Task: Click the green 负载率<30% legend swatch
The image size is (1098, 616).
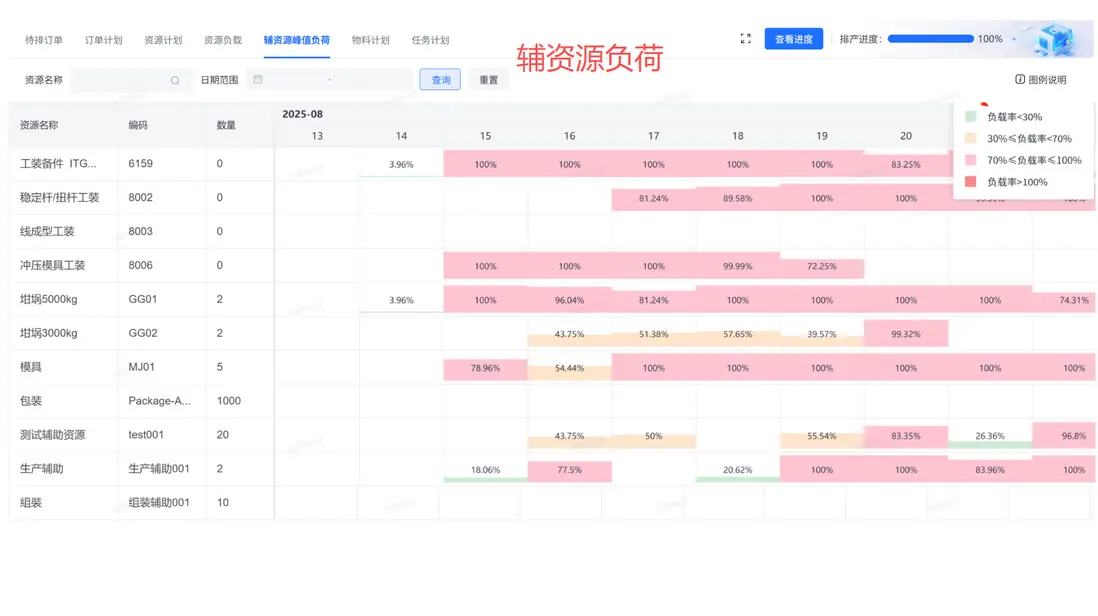Action: pos(971,117)
